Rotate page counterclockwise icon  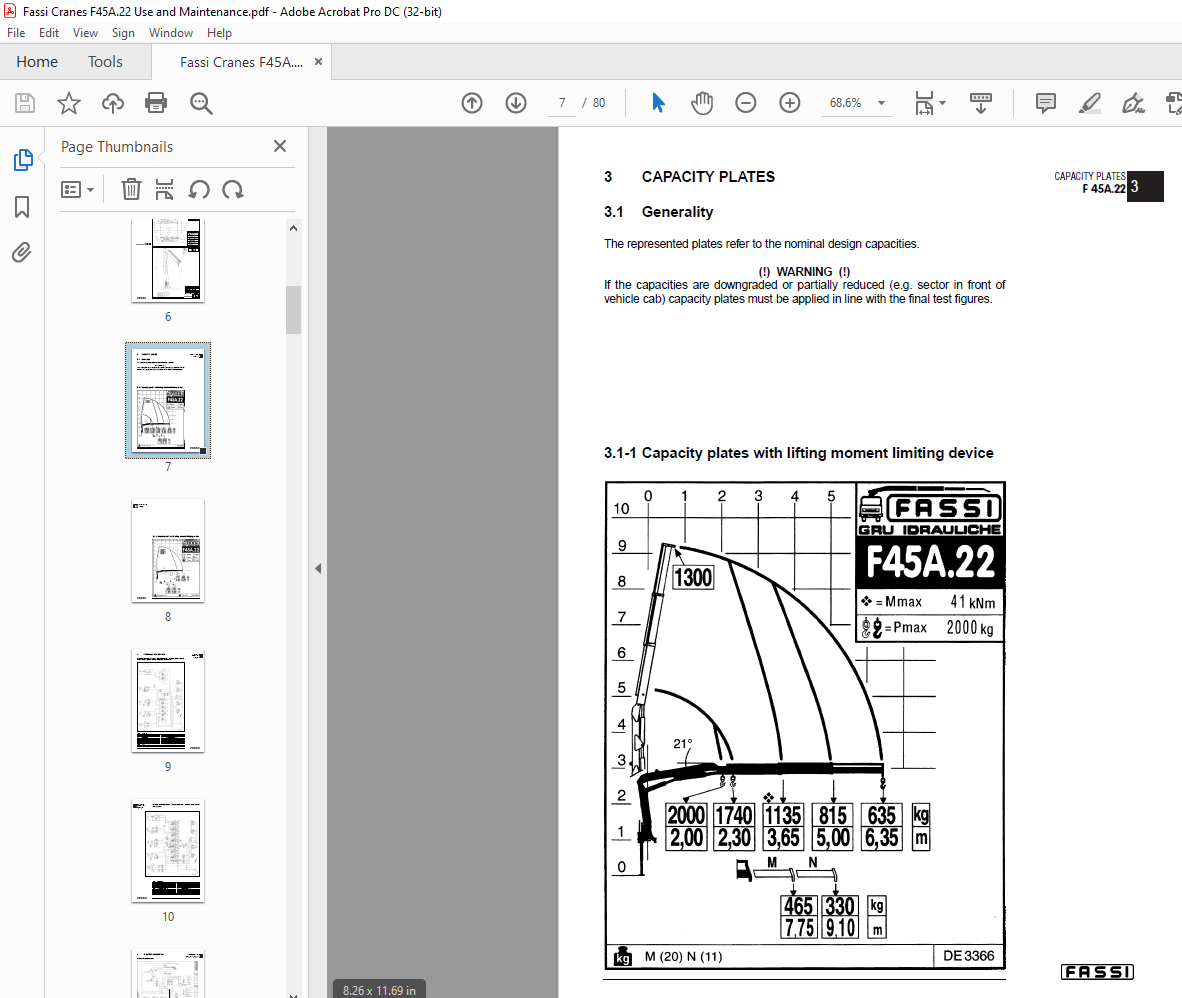pos(199,189)
